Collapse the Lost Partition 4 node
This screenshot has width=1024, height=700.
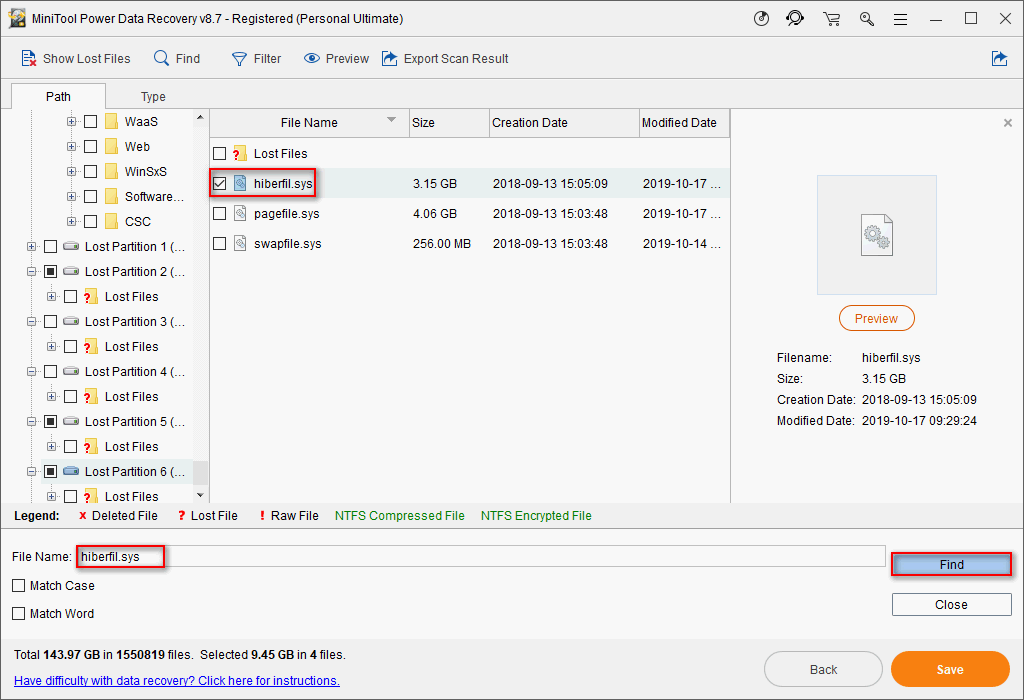pos(31,372)
